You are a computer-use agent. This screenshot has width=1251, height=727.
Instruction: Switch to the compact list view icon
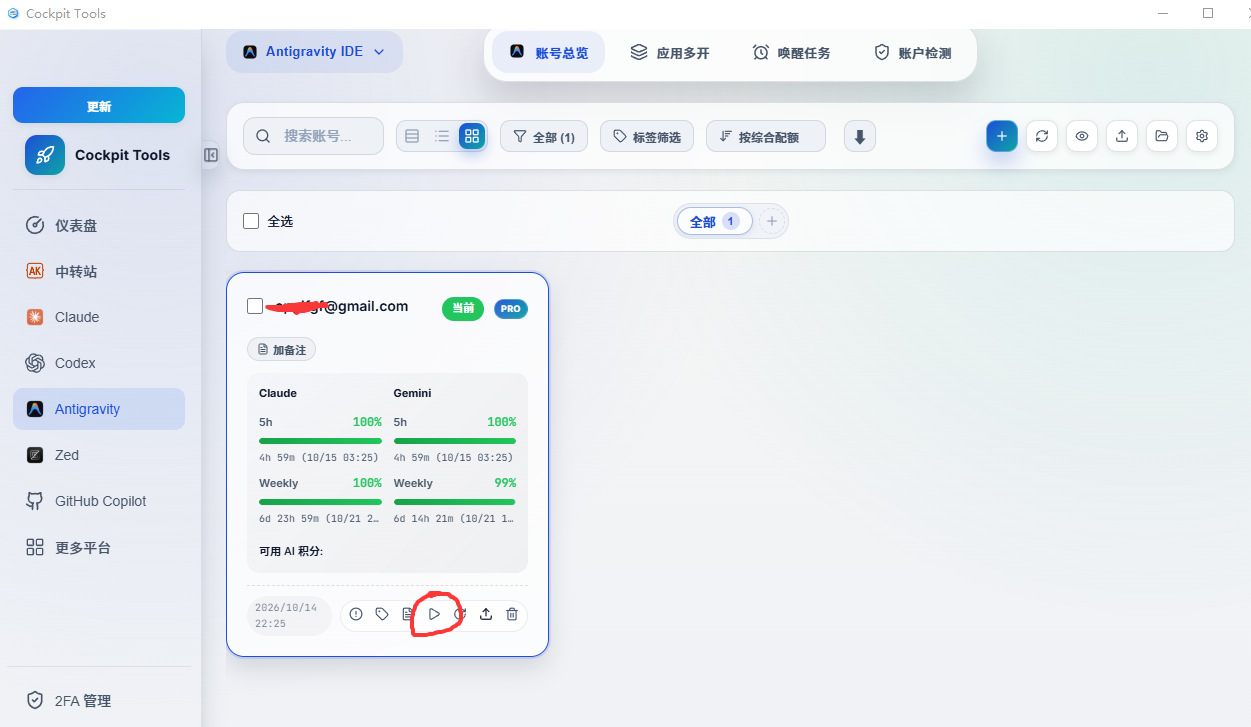coord(412,136)
